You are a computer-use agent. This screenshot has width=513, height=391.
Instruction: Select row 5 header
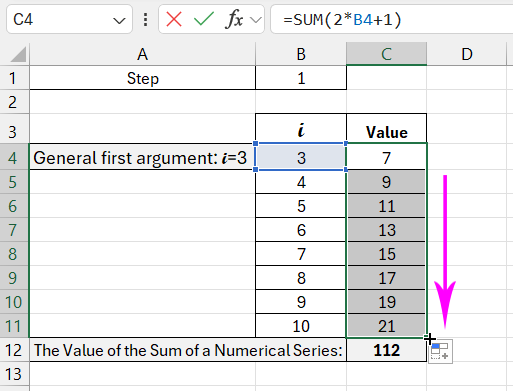tap(14, 182)
